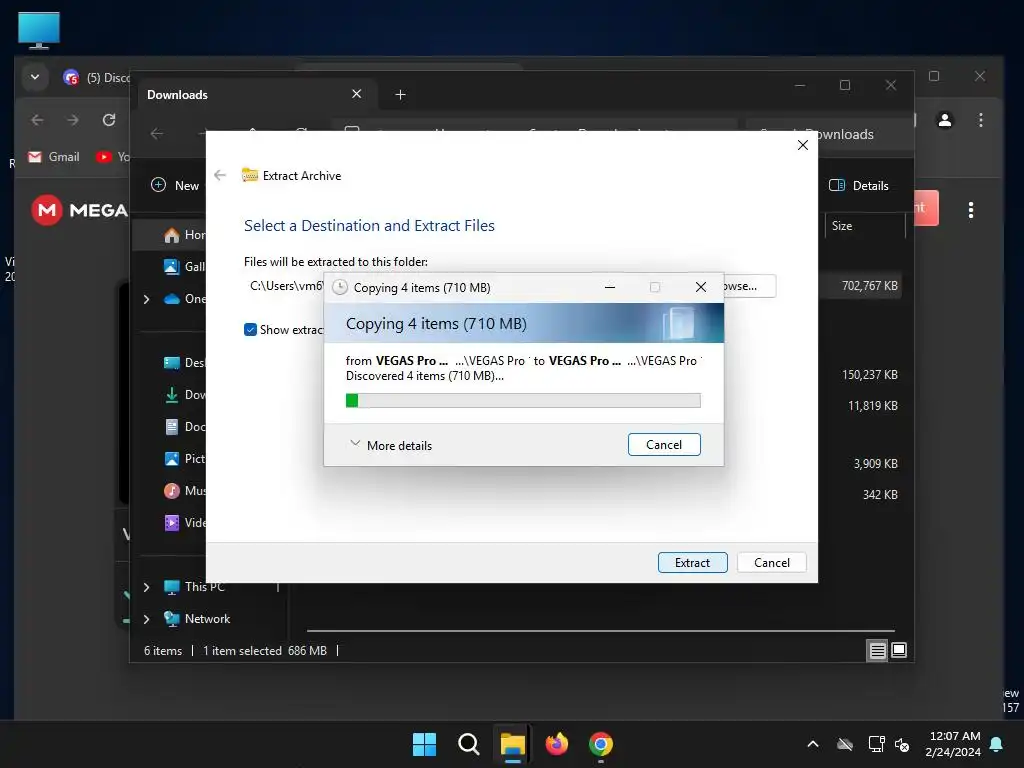Image resolution: width=1024 pixels, height=768 pixels.
Task: Open Chrome from the taskbar
Action: click(x=600, y=744)
